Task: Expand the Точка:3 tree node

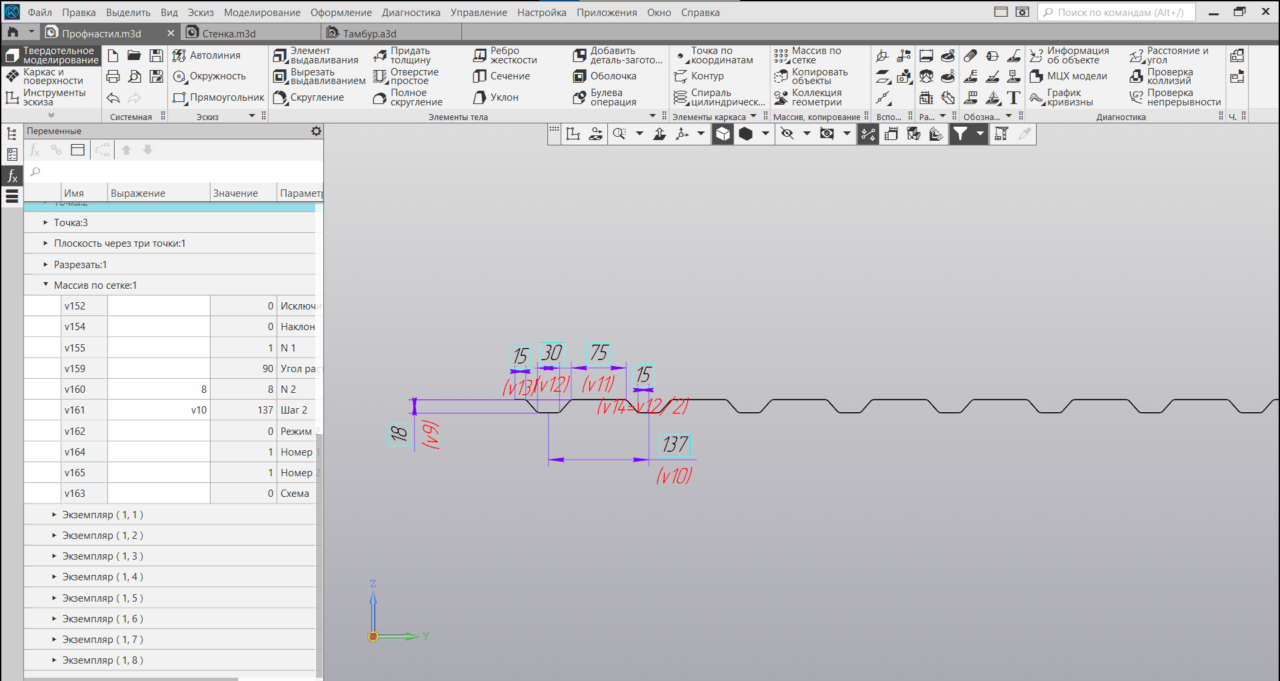Action: (46, 222)
